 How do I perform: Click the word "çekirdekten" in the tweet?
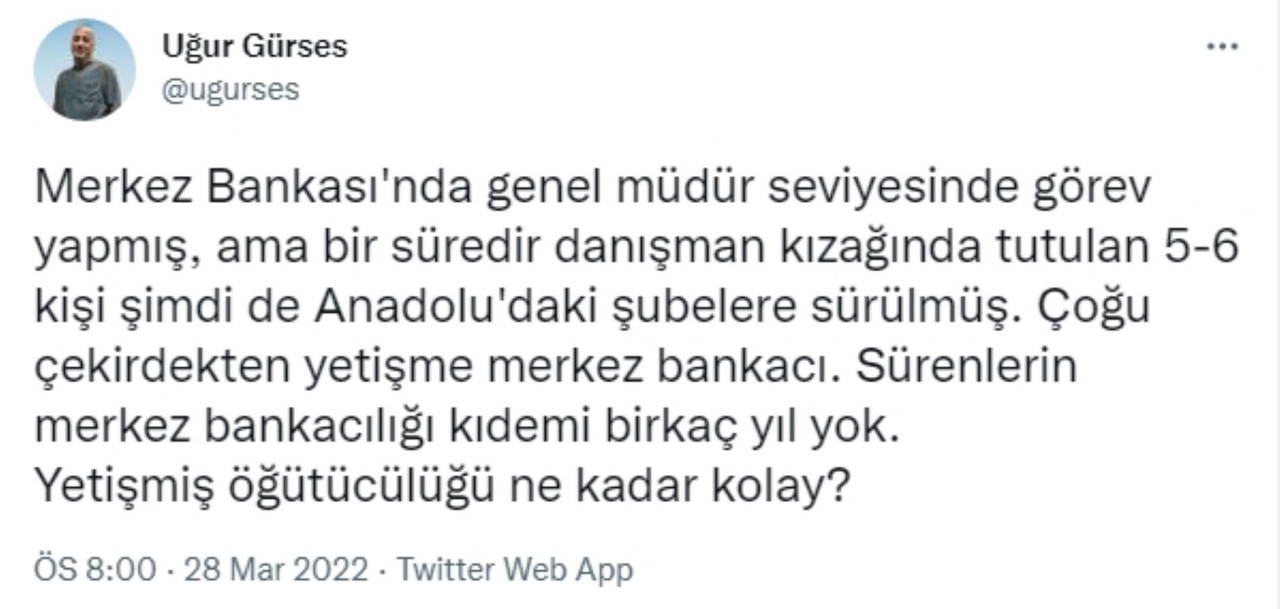pyautogui.click(x=142, y=368)
